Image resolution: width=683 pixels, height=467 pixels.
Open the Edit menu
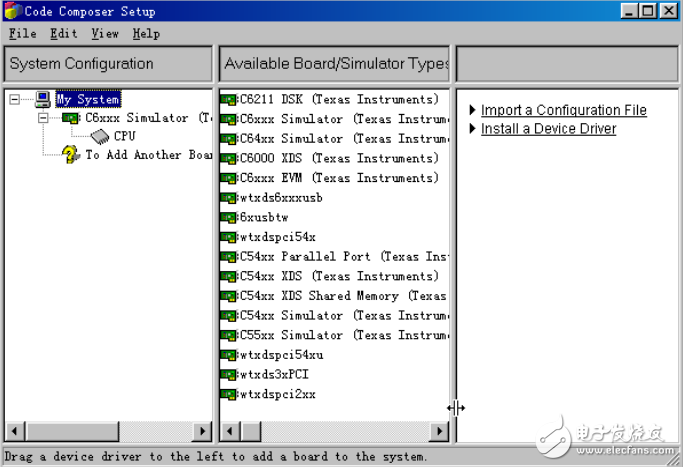[x=64, y=34]
